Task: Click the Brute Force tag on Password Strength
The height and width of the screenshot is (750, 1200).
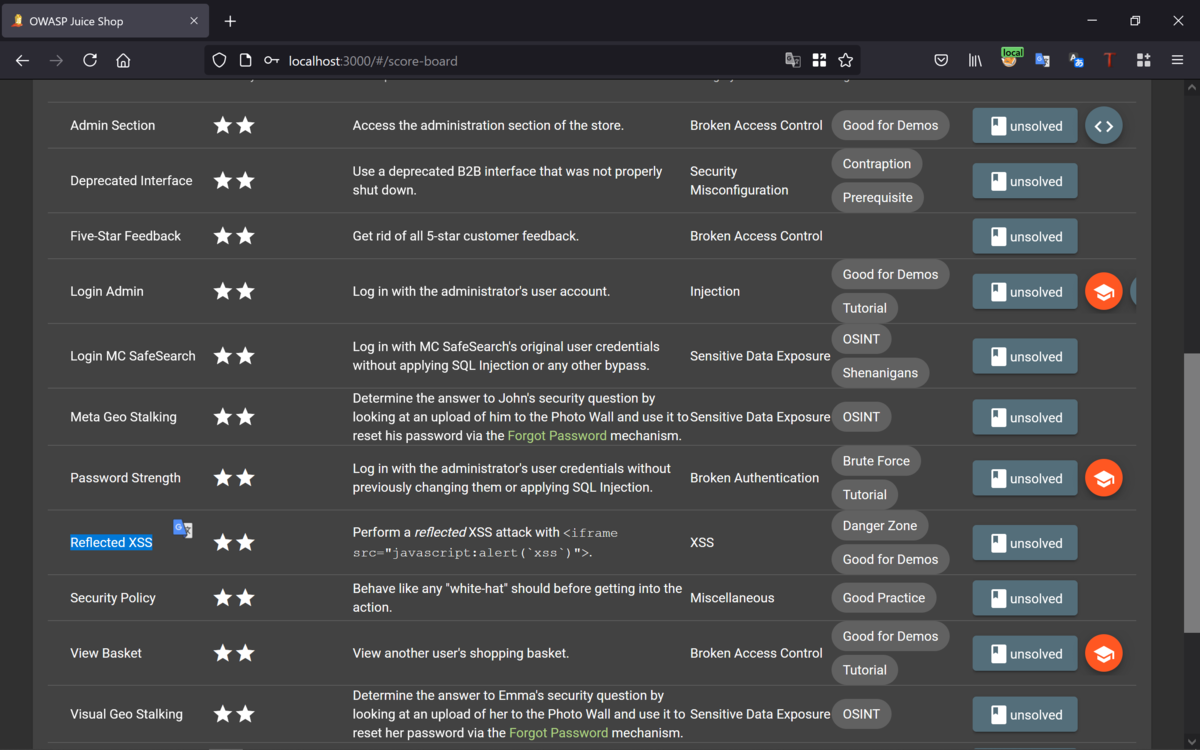Action: pos(876,461)
